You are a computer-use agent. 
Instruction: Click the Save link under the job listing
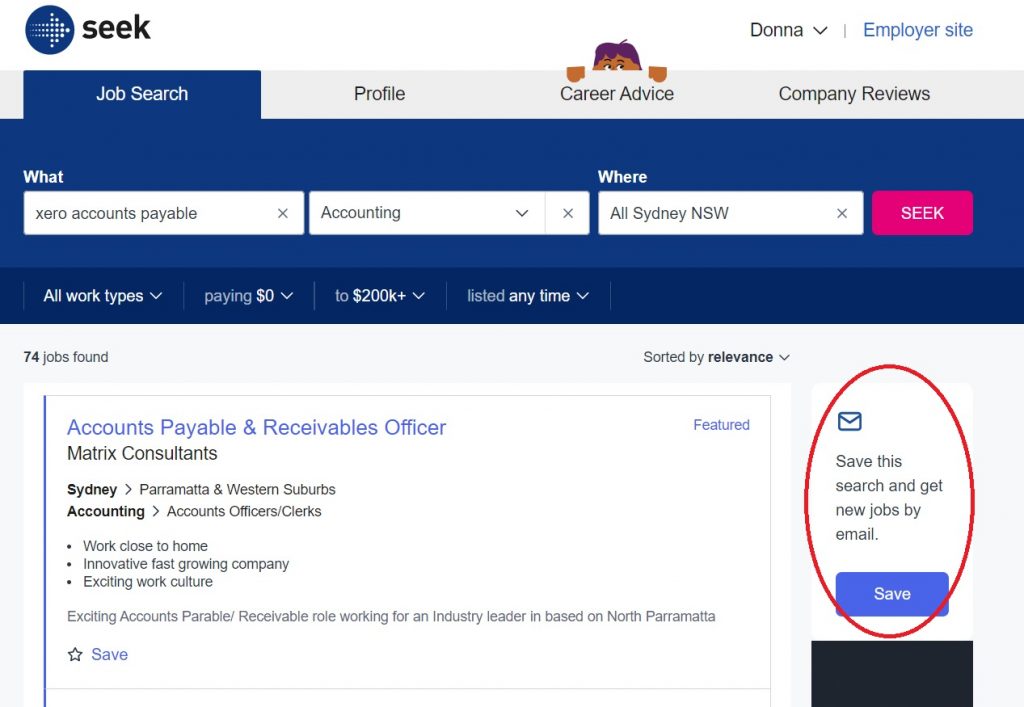[110, 654]
